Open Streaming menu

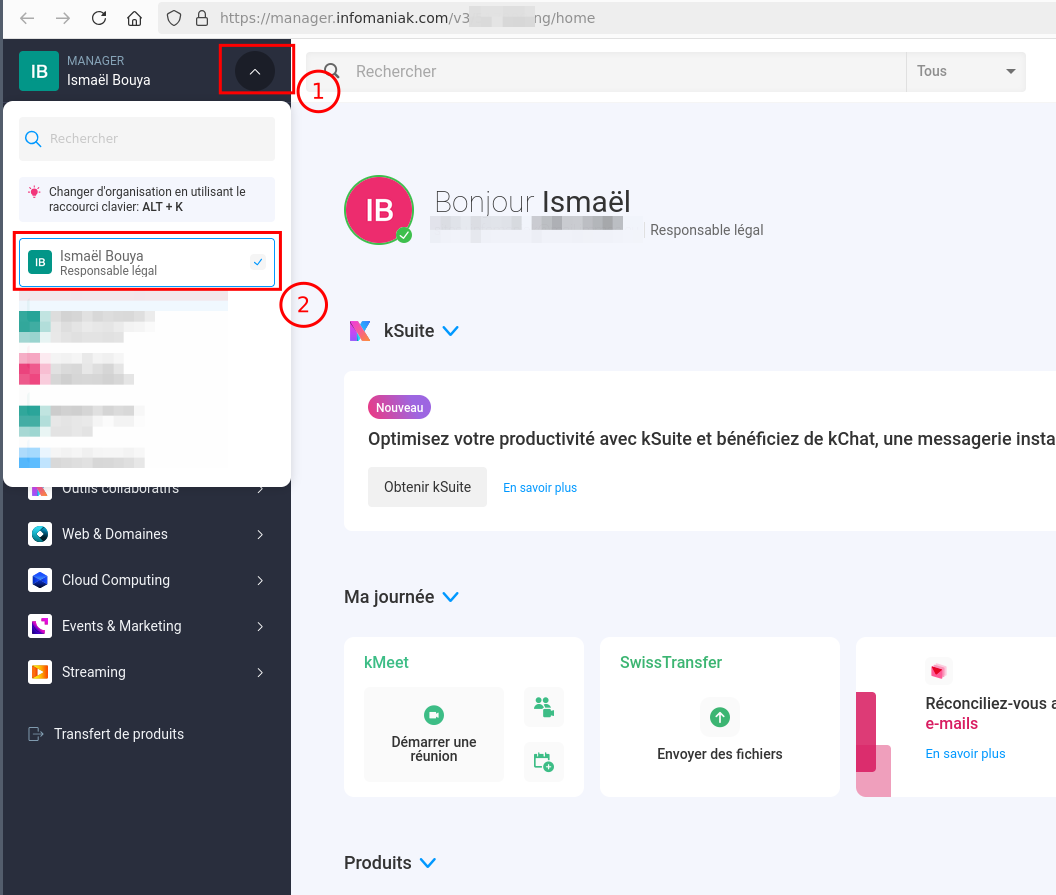point(147,672)
